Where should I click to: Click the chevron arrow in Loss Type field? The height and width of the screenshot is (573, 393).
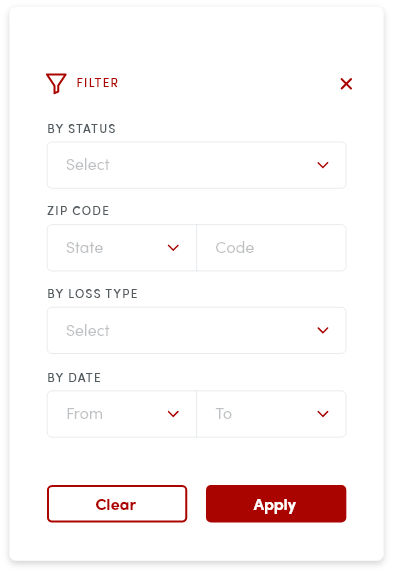[323, 330]
